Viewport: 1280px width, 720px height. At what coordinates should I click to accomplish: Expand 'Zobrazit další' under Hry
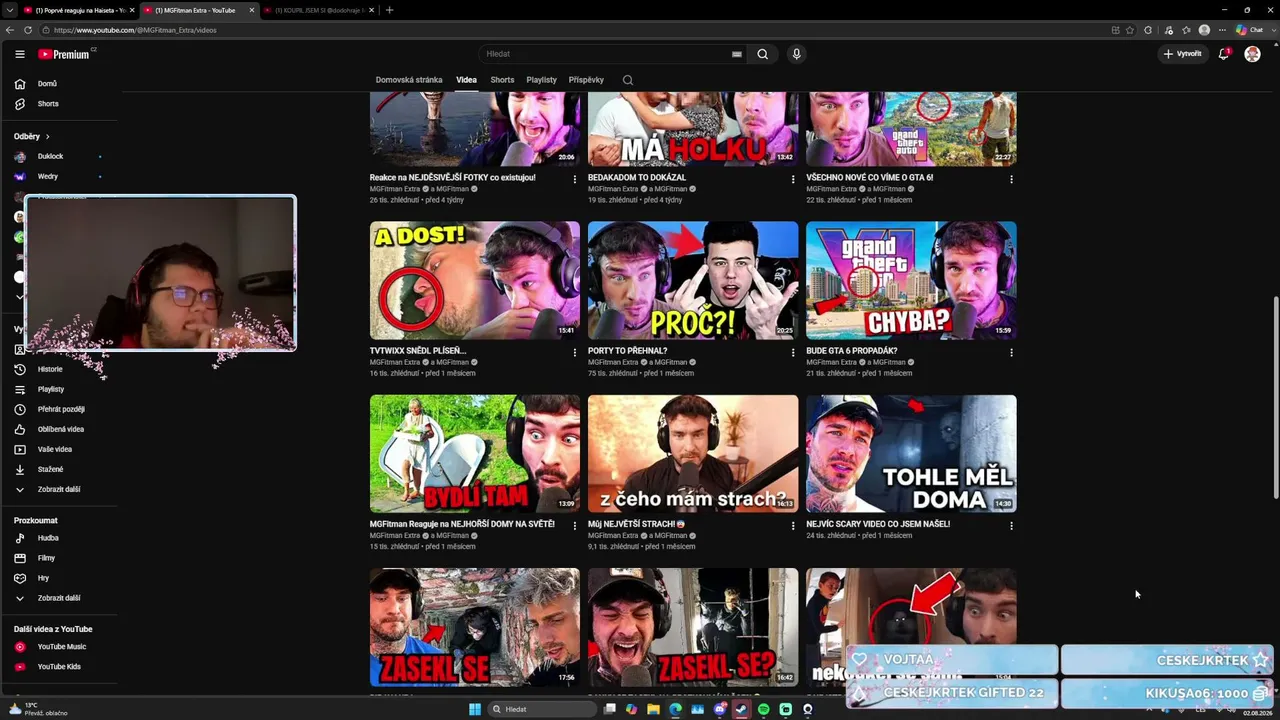pyautogui.click(x=59, y=598)
